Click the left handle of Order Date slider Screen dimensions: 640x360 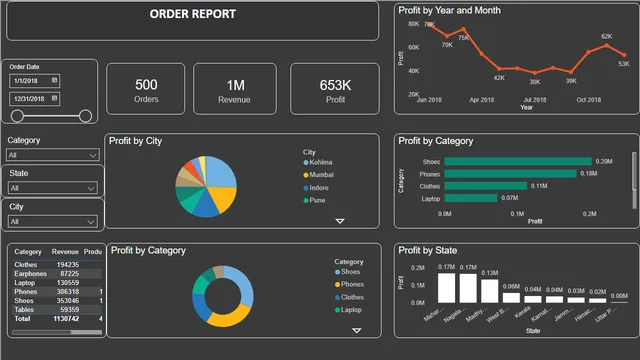tap(17, 116)
